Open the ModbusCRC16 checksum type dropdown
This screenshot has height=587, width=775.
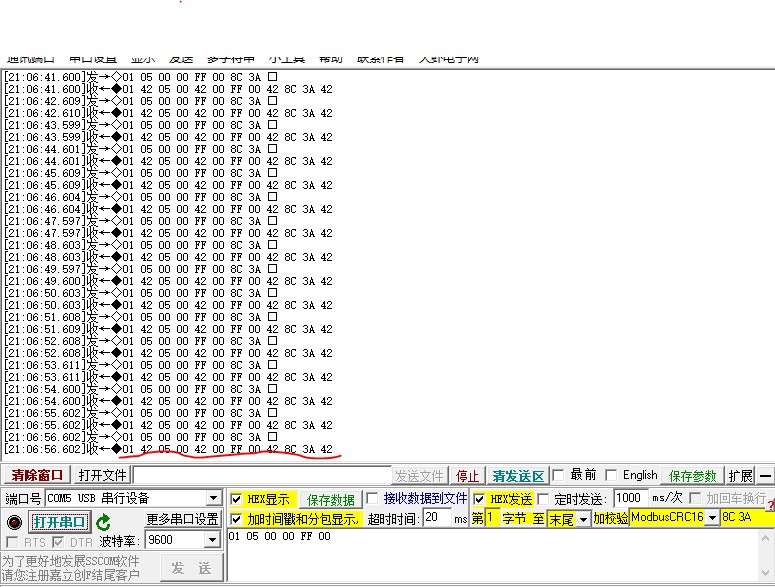click(x=711, y=518)
